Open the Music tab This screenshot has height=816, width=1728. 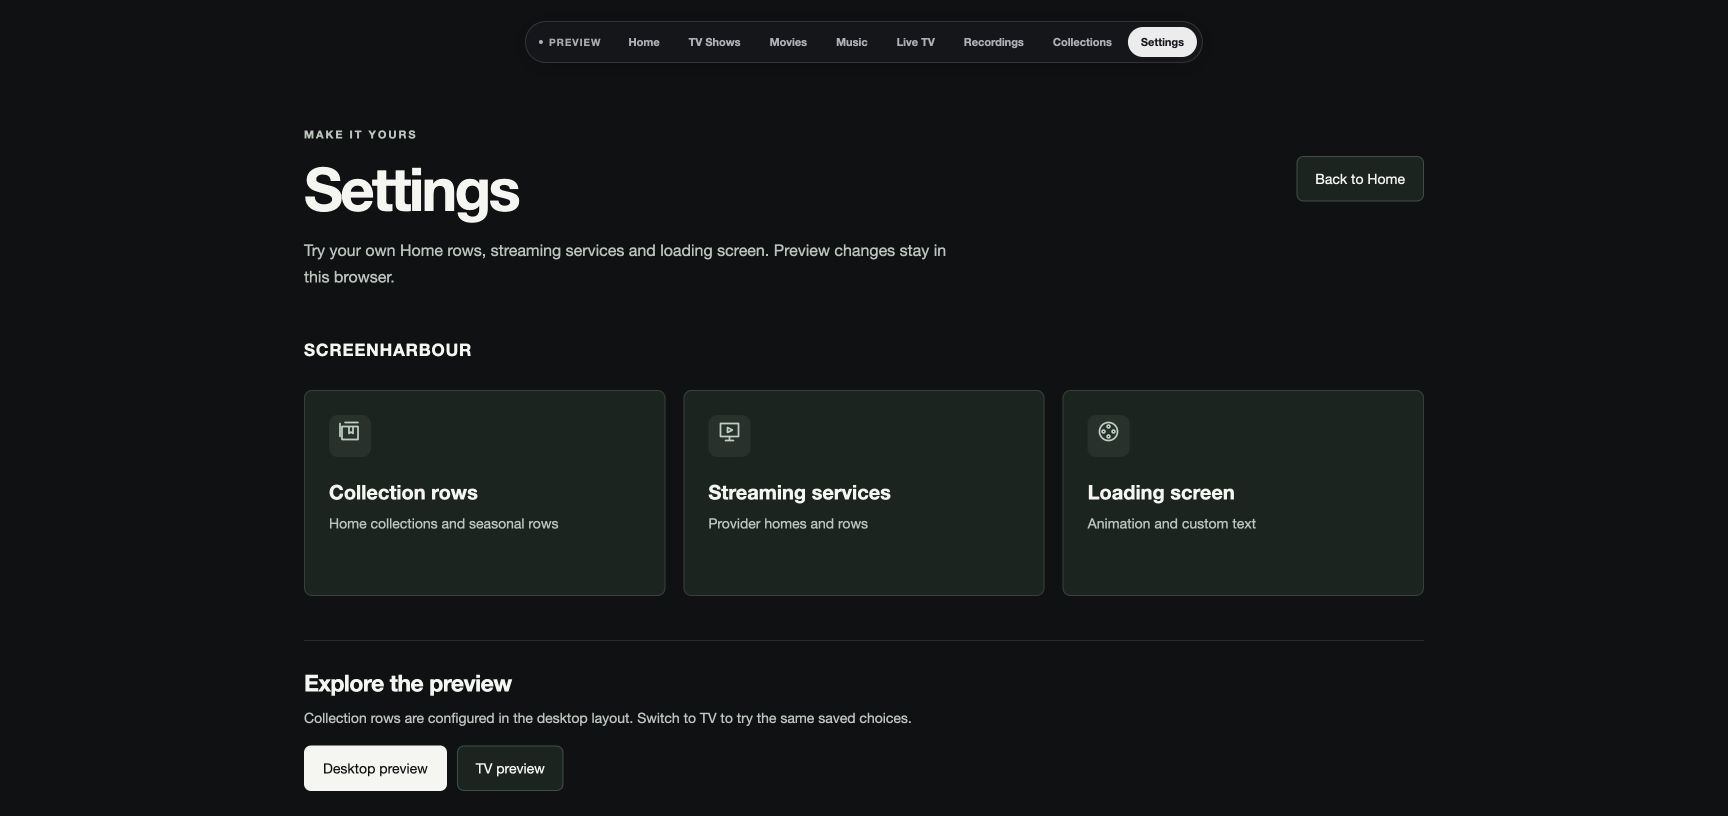point(852,42)
